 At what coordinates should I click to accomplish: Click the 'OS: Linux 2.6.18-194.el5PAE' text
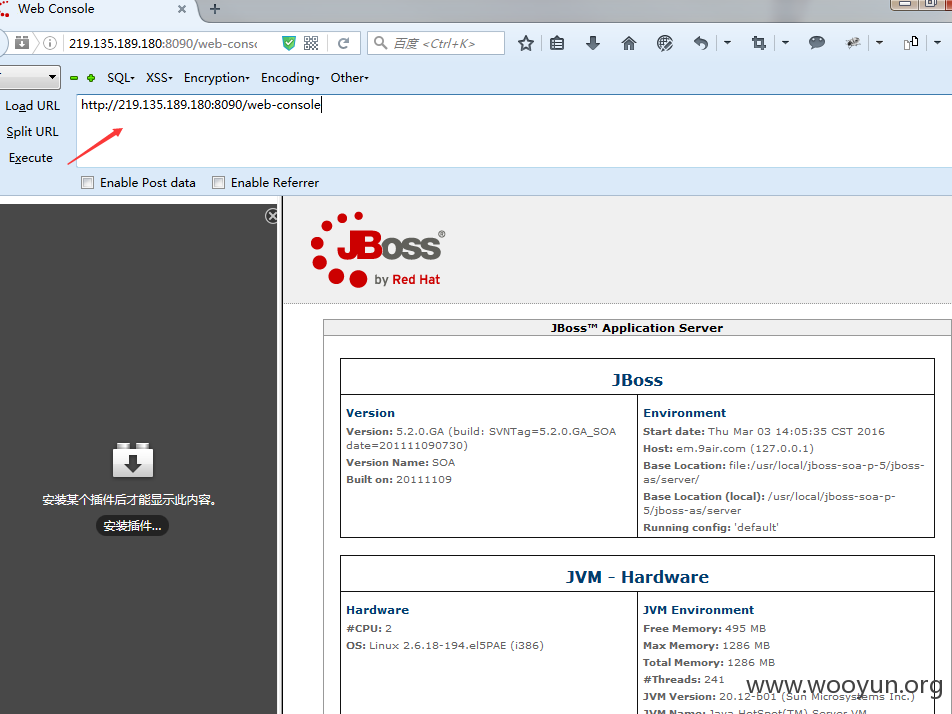click(445, 645)
